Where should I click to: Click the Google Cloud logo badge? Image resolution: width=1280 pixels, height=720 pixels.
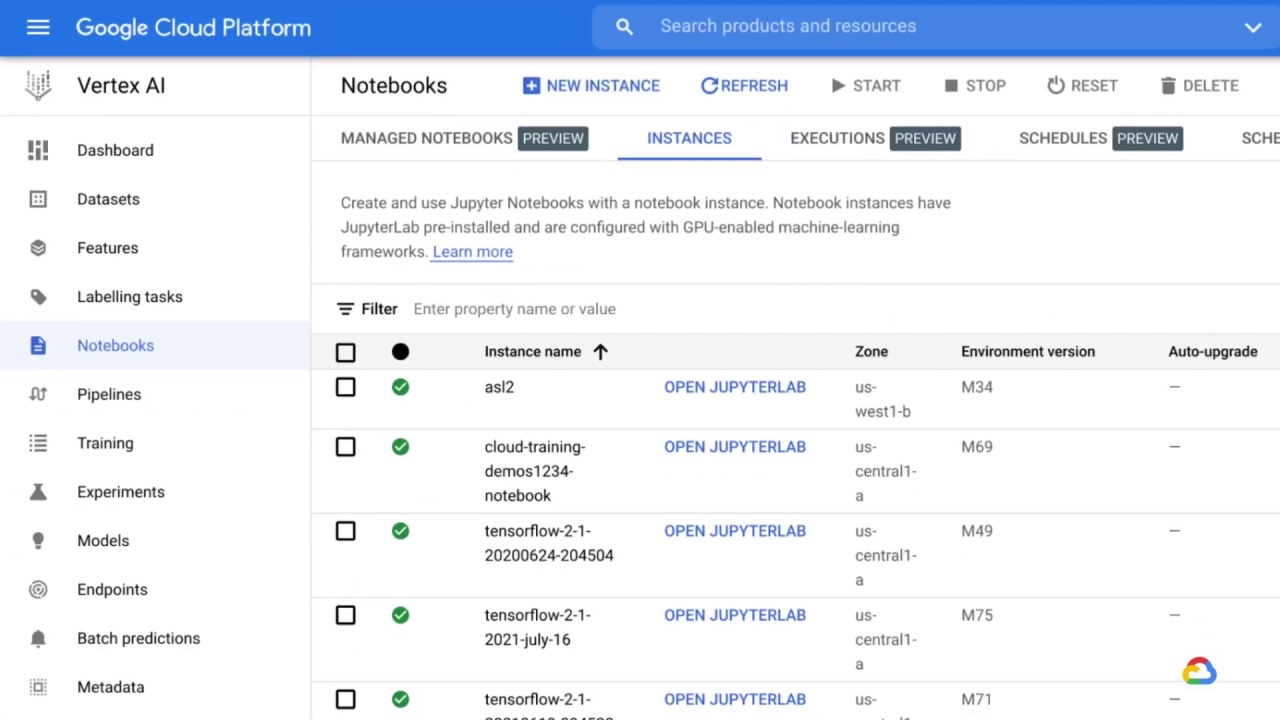pos(1199,671)
